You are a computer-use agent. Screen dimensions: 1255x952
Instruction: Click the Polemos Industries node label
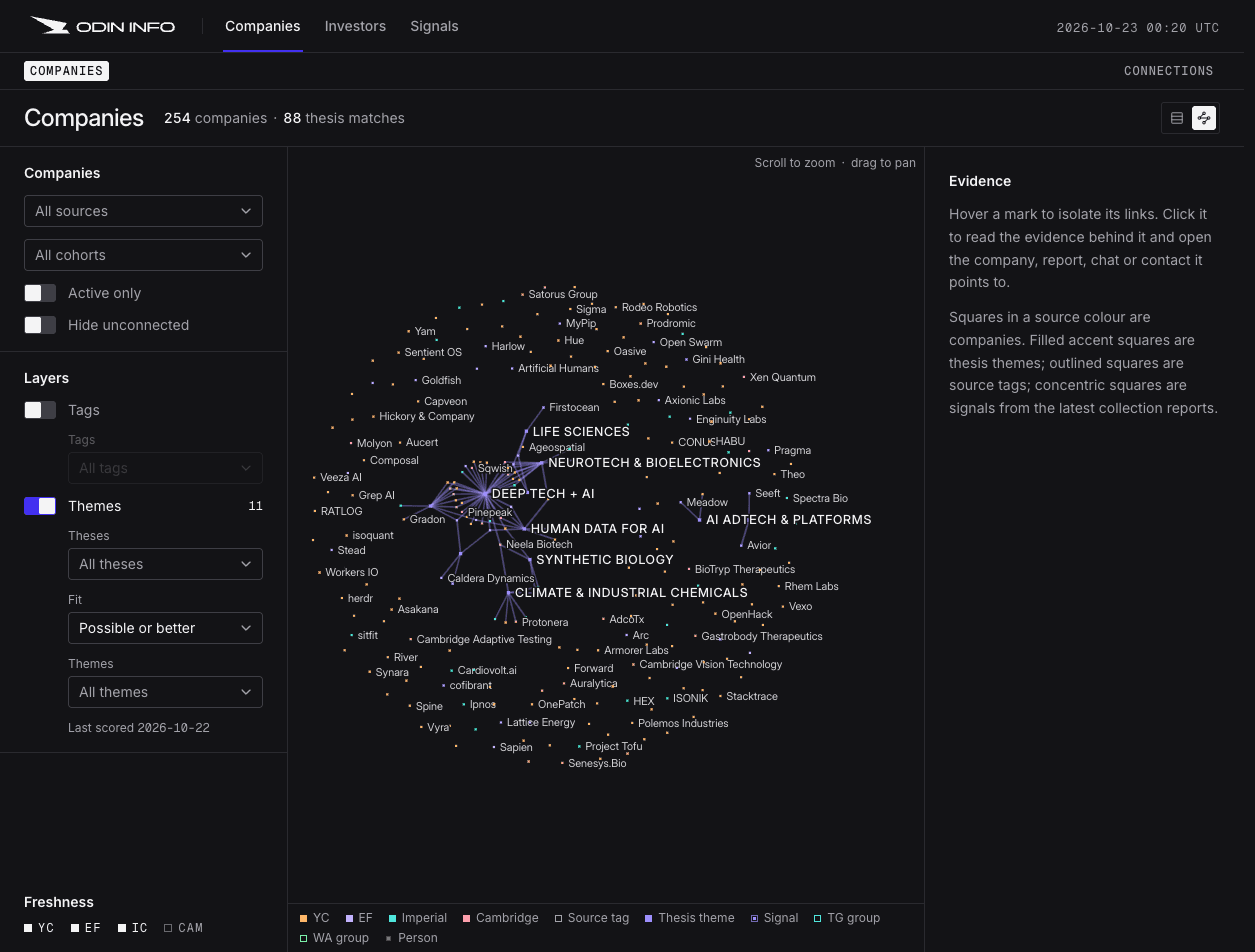pos(683,723)
